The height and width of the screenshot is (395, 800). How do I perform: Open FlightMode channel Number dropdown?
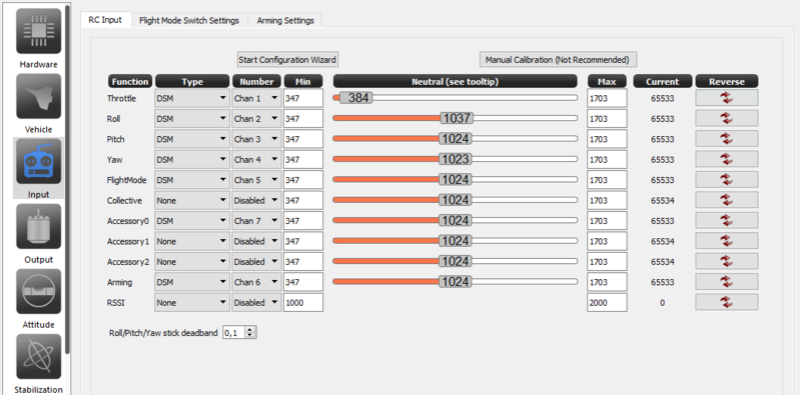[256, 180]
